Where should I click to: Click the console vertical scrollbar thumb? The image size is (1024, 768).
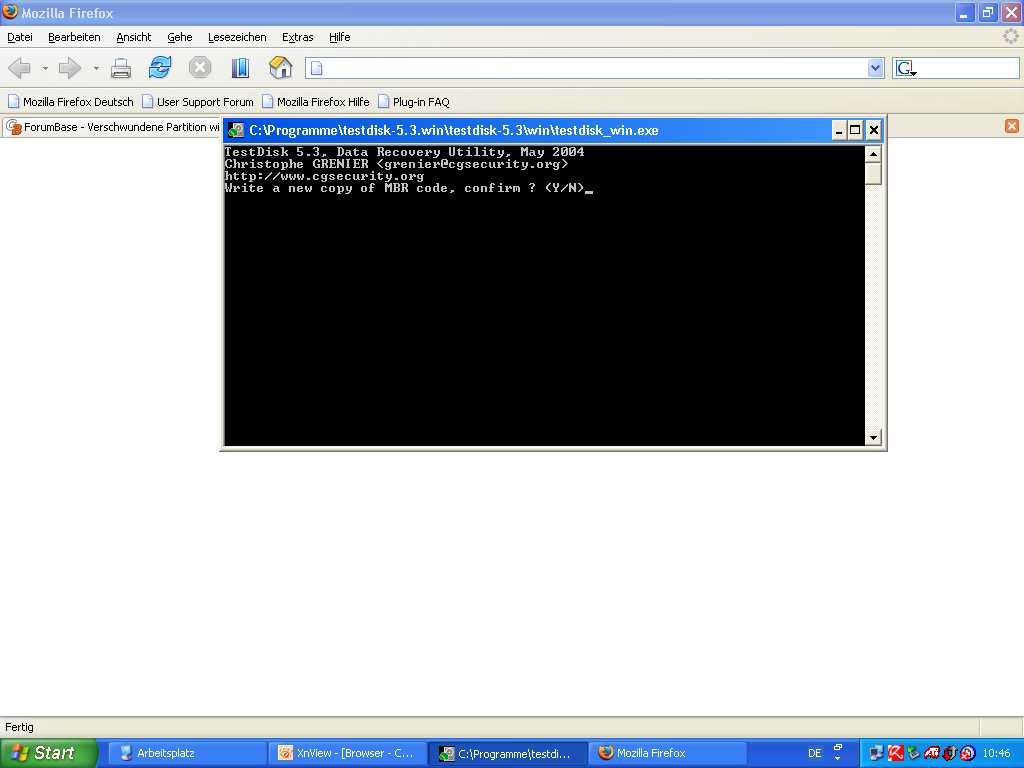coord(873,174)
